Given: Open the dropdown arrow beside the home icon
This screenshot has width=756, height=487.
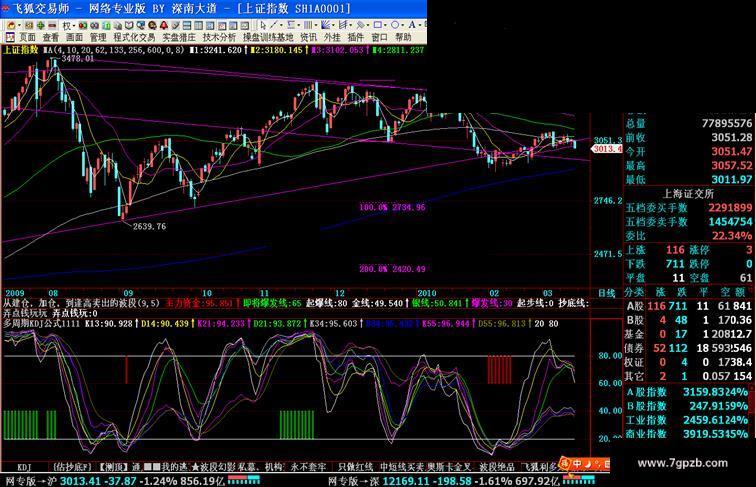Looking at the screenshot, I should pyautogui.click(x=19, y=25).
